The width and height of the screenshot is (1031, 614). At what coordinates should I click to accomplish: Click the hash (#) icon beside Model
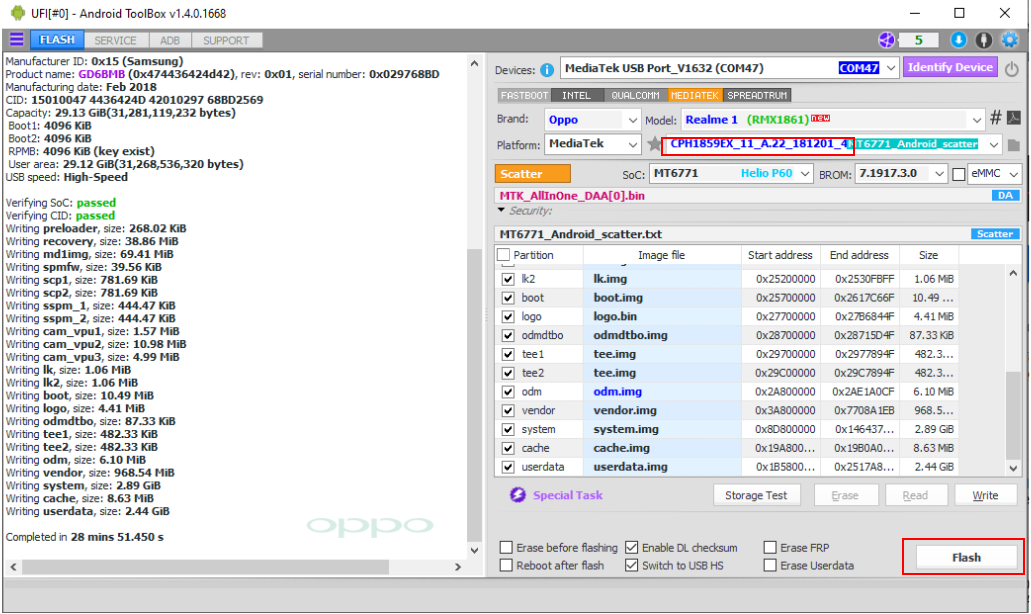[996, 118]
